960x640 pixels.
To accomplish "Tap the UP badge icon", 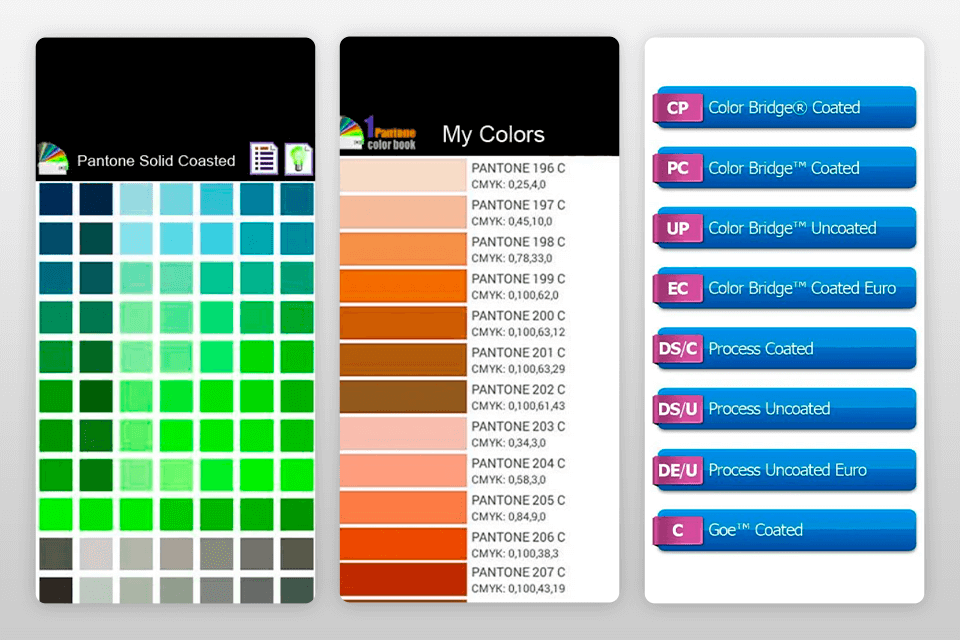I will click(x=678, y=228).
